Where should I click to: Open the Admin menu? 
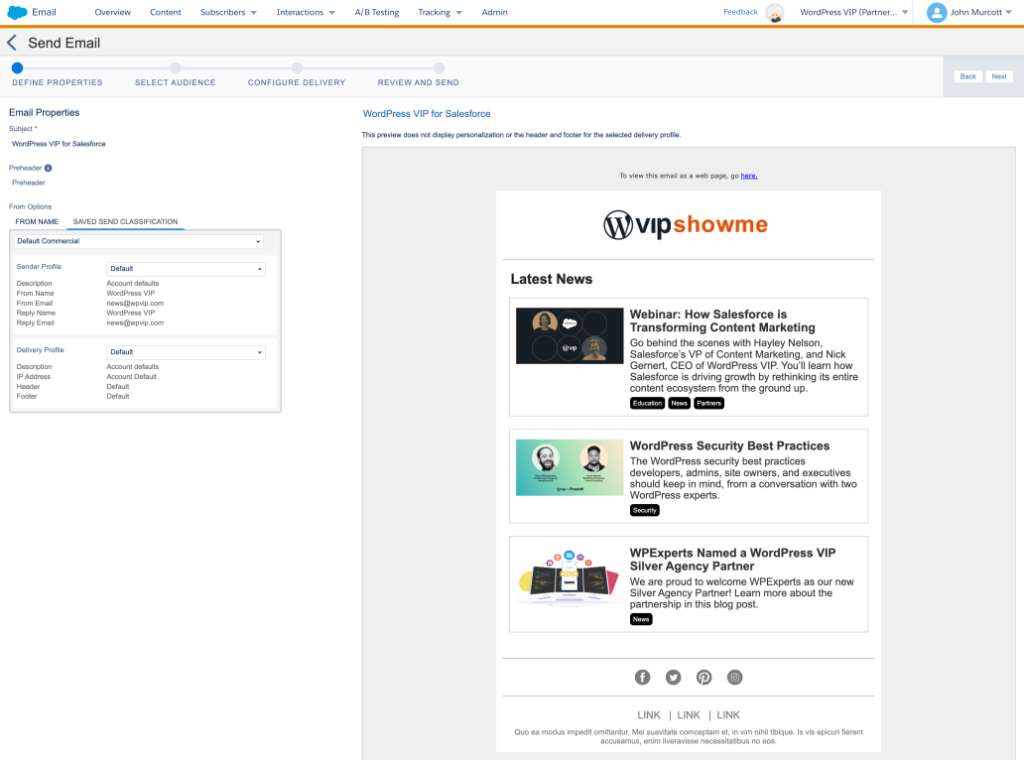[494, 12]
